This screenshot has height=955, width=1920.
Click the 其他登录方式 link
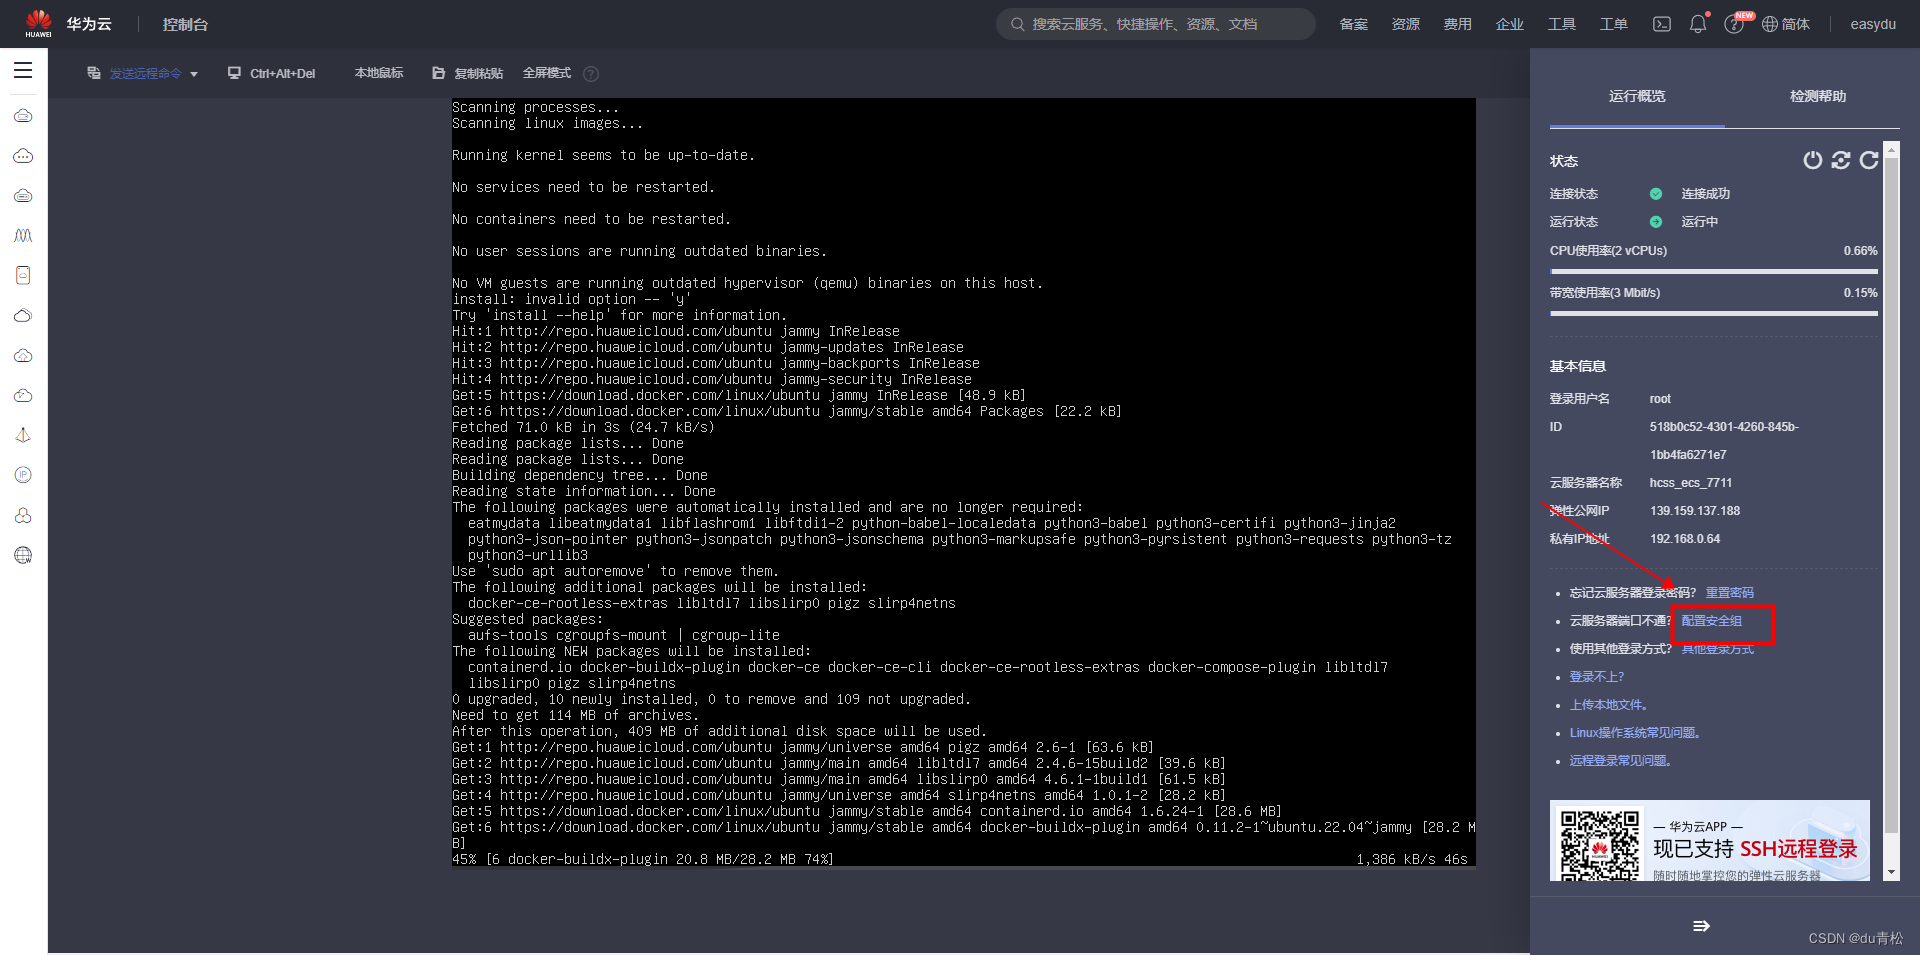click(x=1718, y=649)
